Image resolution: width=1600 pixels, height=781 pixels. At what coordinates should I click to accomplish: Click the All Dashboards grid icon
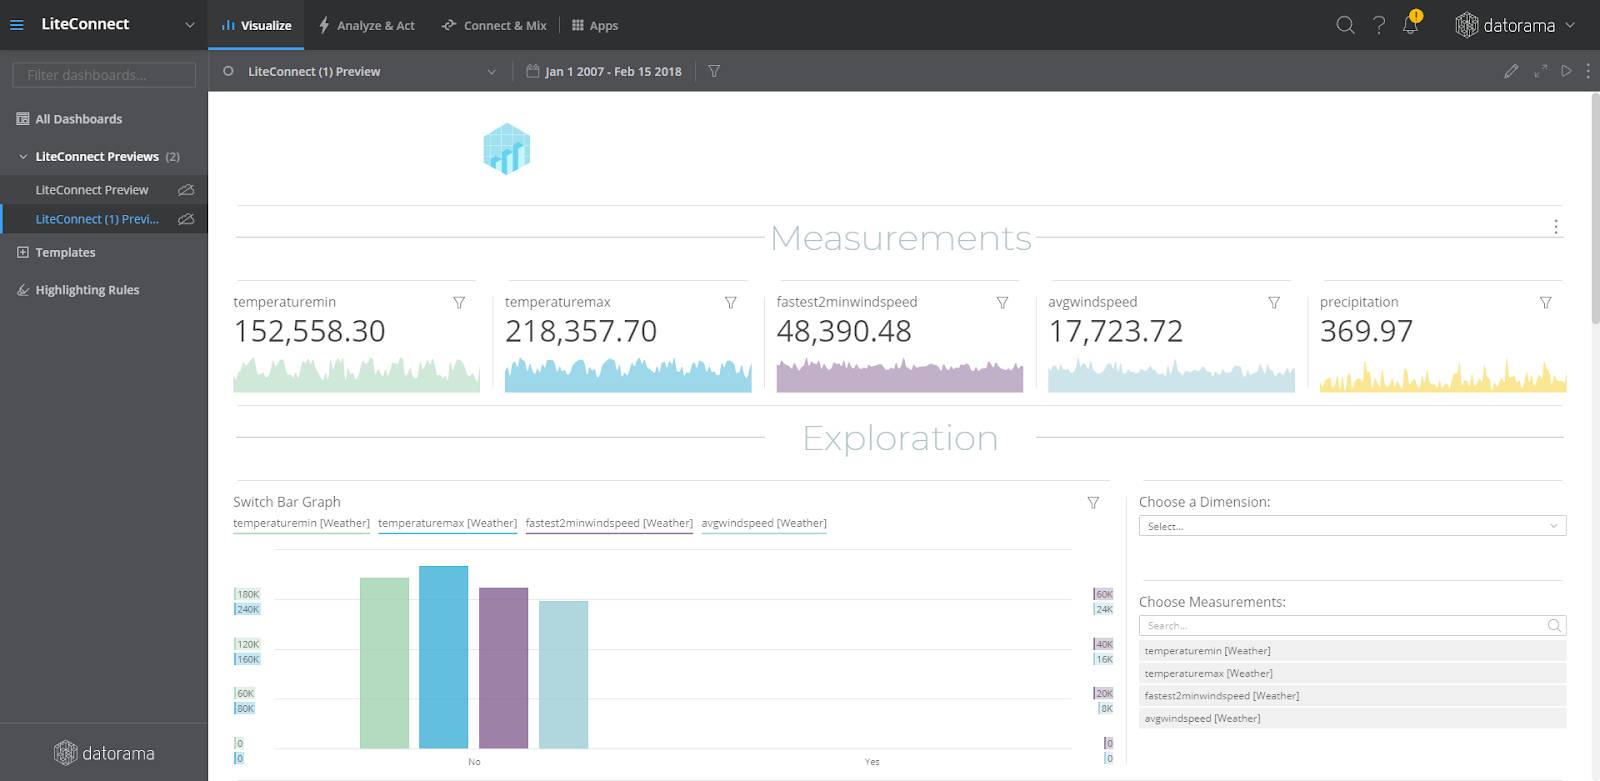(23, 119)
